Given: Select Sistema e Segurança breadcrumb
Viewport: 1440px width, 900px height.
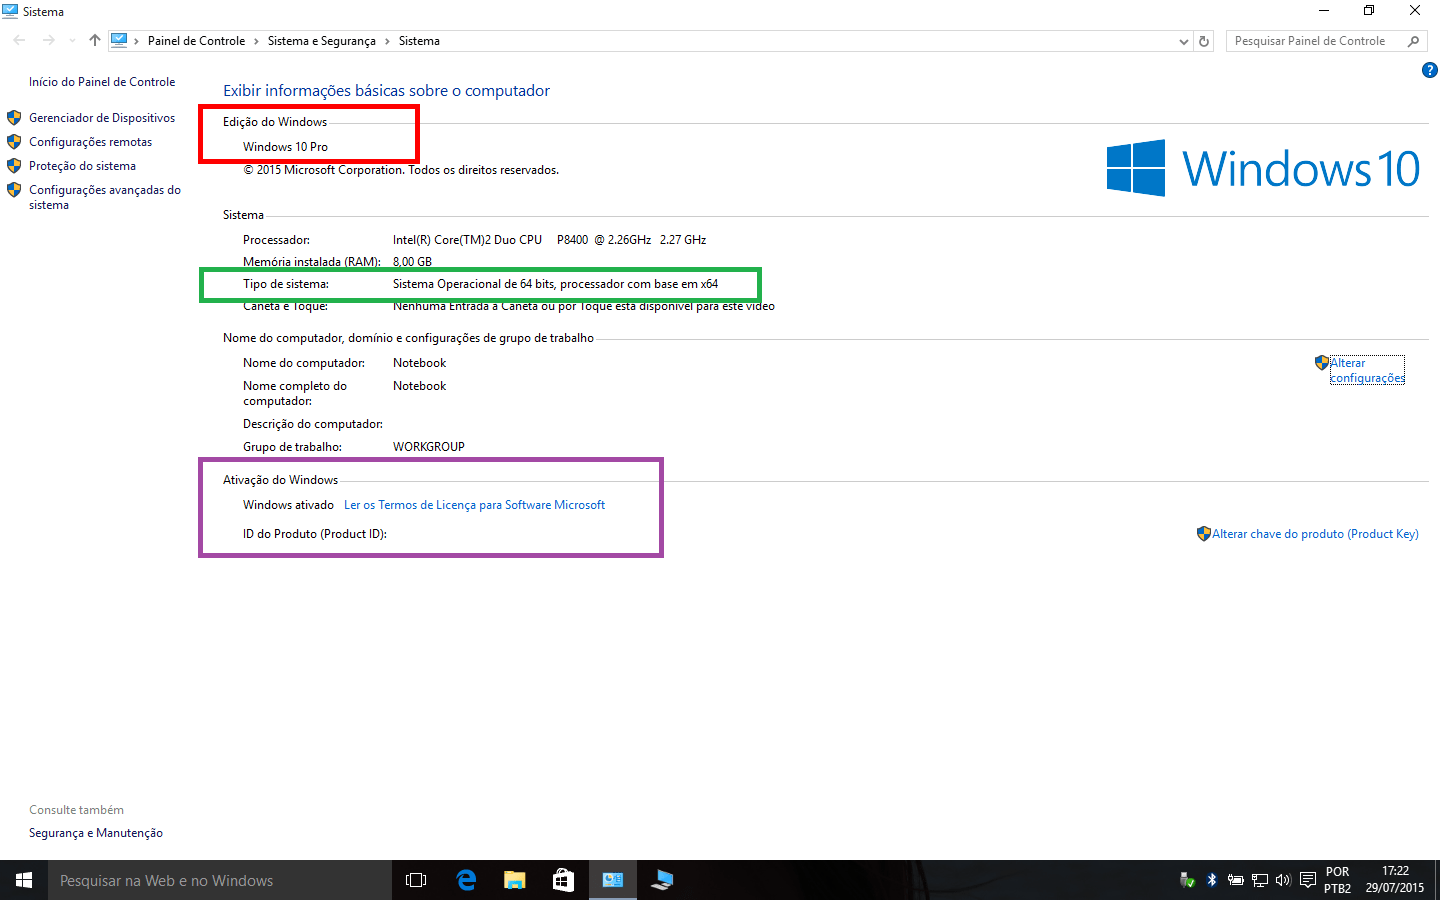Looking at the screenshot, I should point(322,41).
